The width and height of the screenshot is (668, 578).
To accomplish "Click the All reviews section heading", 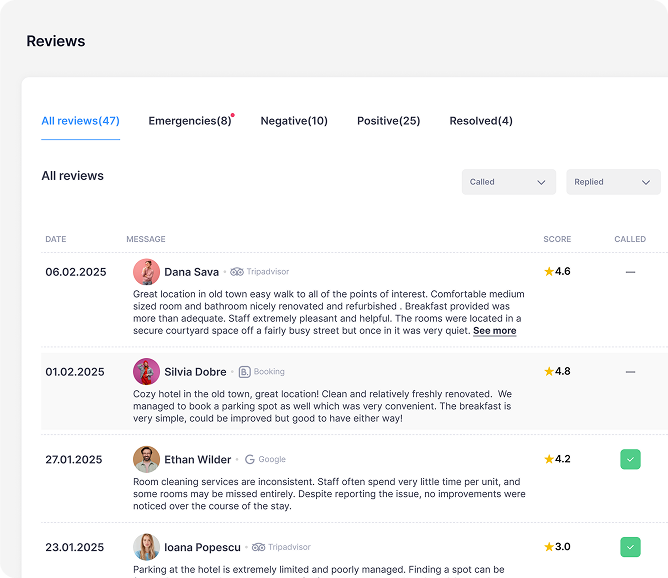I will [x=72, y=176].
